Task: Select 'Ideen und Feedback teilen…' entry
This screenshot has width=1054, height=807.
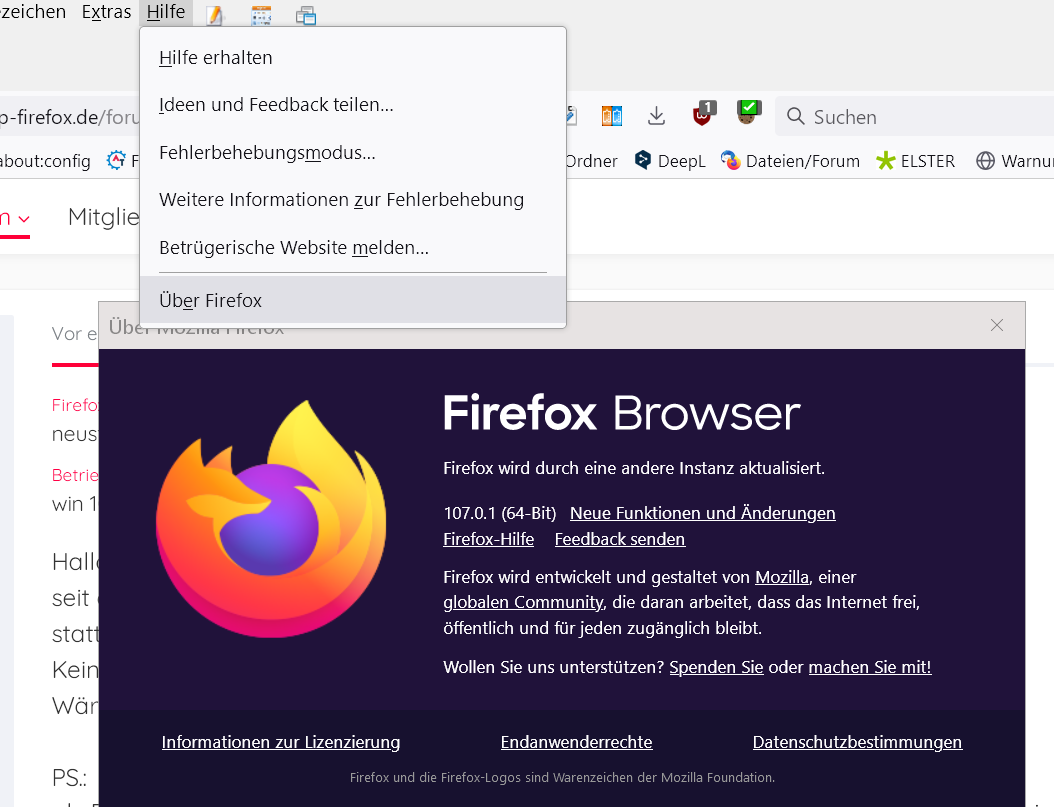Action: (x=353, y=105)
